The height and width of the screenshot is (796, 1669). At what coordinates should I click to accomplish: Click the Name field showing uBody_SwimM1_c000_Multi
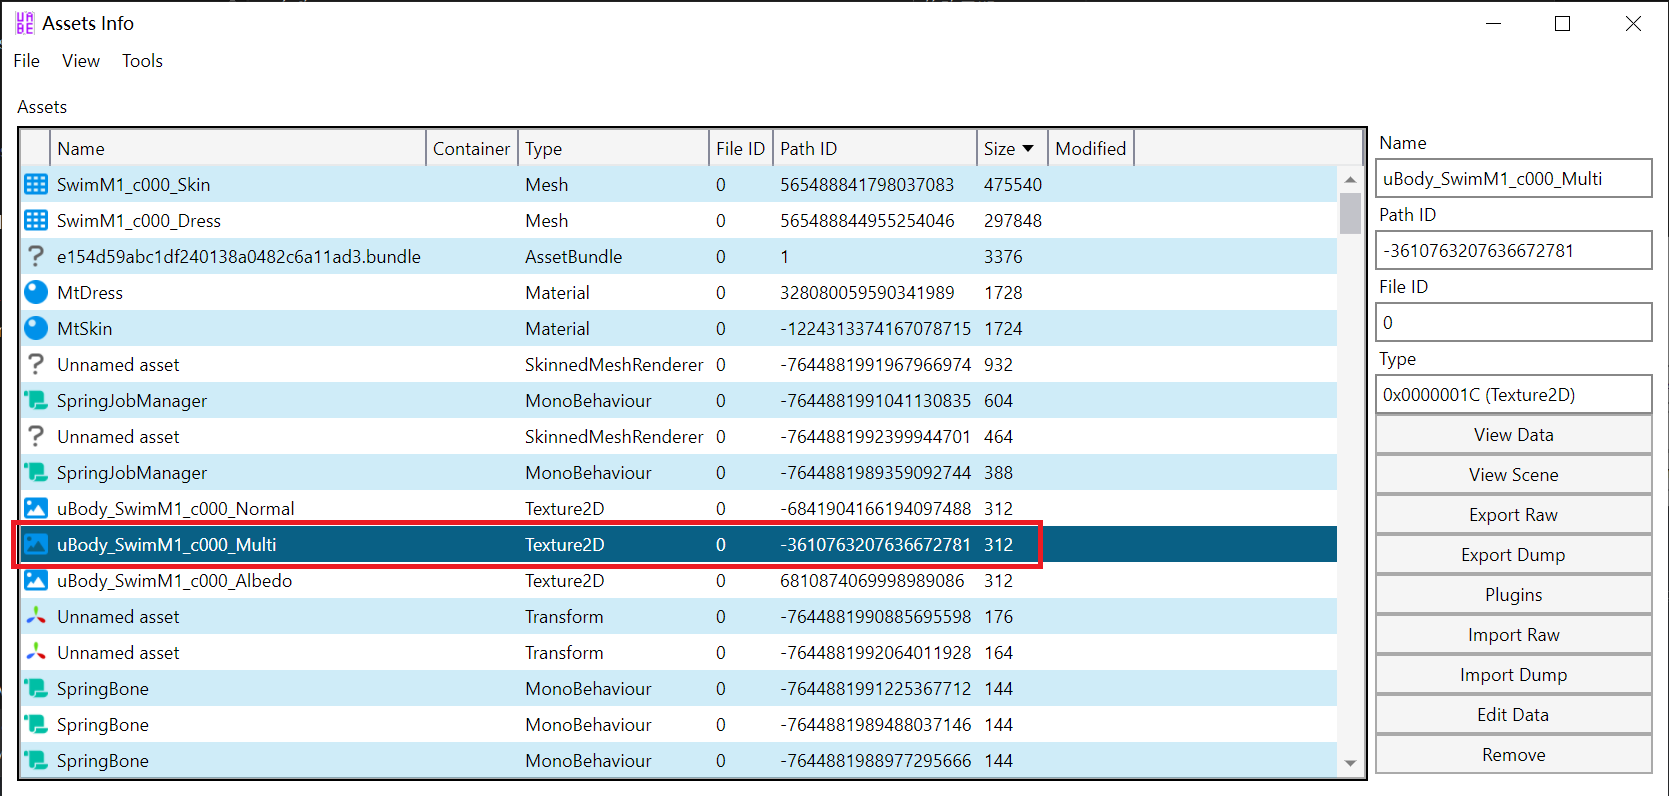click(x=1513, y=179)
